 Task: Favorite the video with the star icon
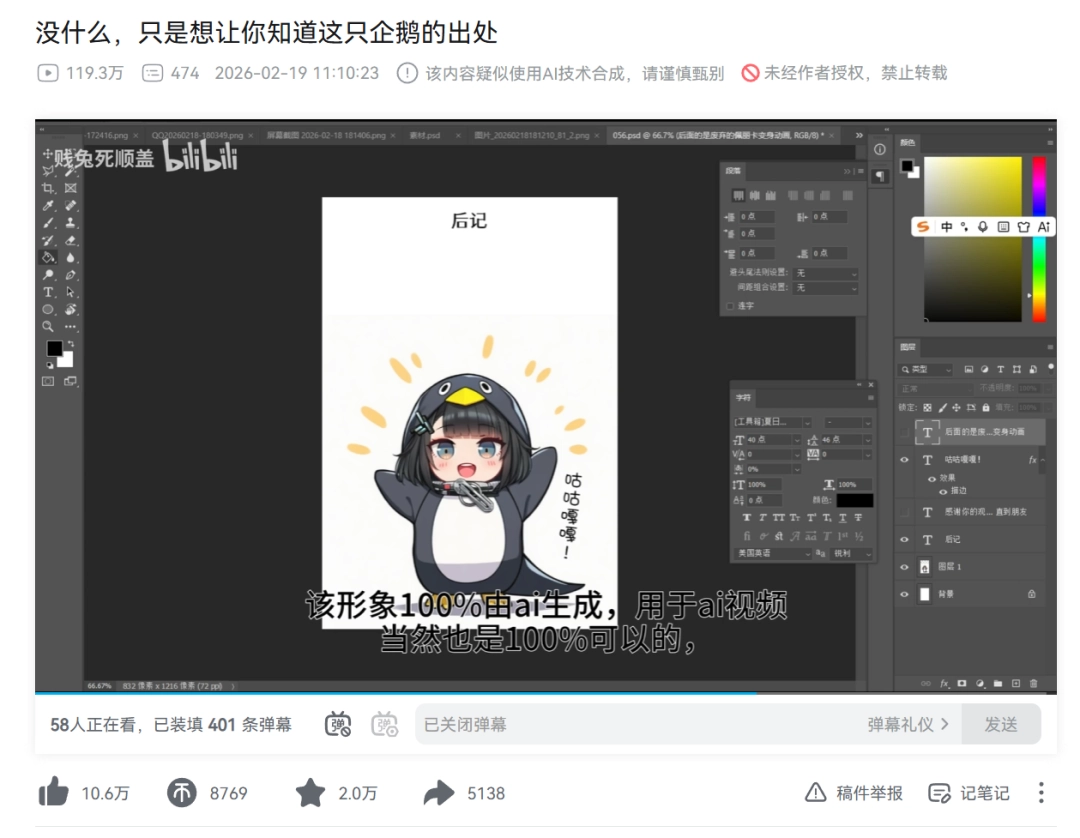pos(310,793)
